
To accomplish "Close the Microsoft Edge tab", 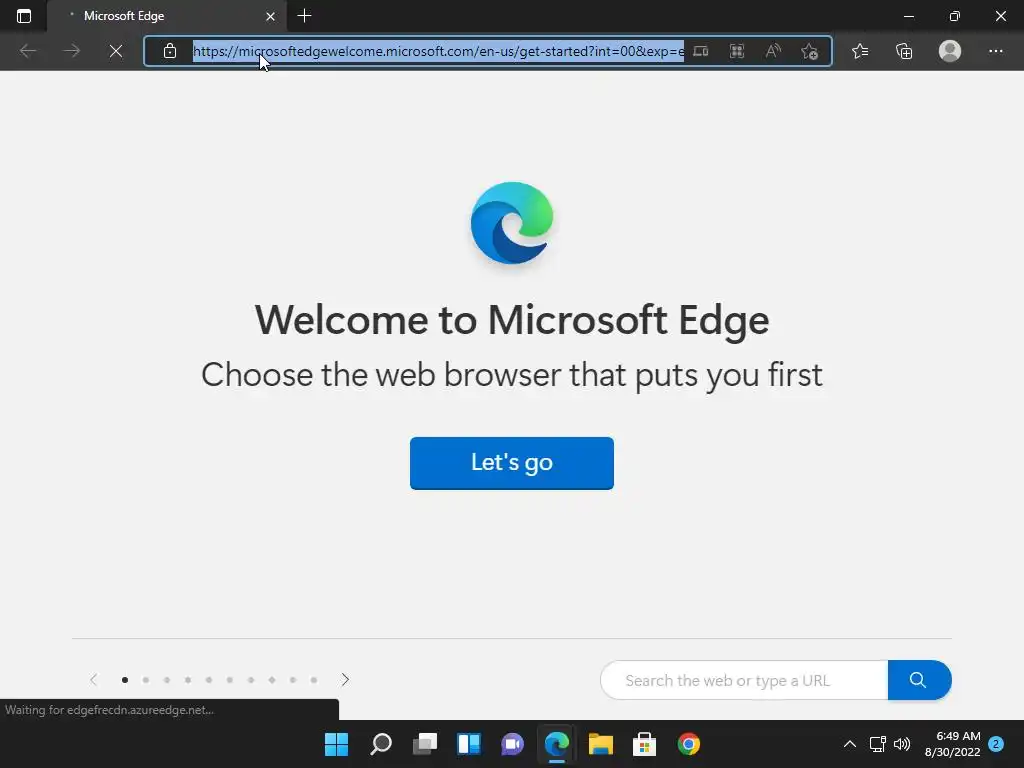I will pyautogui.click(x=270, y=16).
